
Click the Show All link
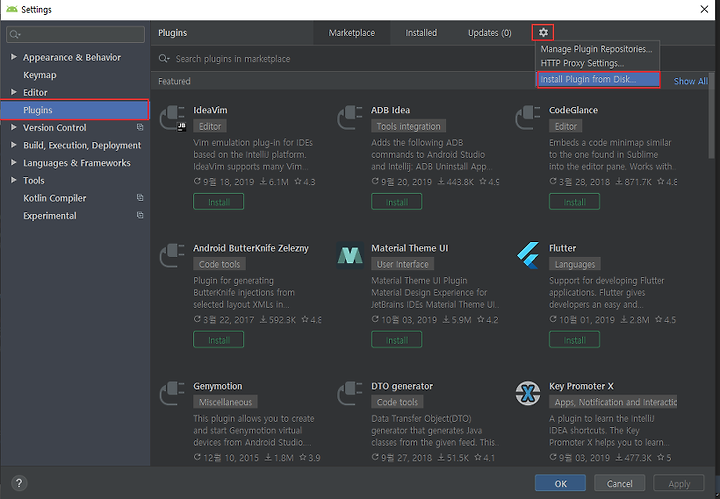coord(691,81)
